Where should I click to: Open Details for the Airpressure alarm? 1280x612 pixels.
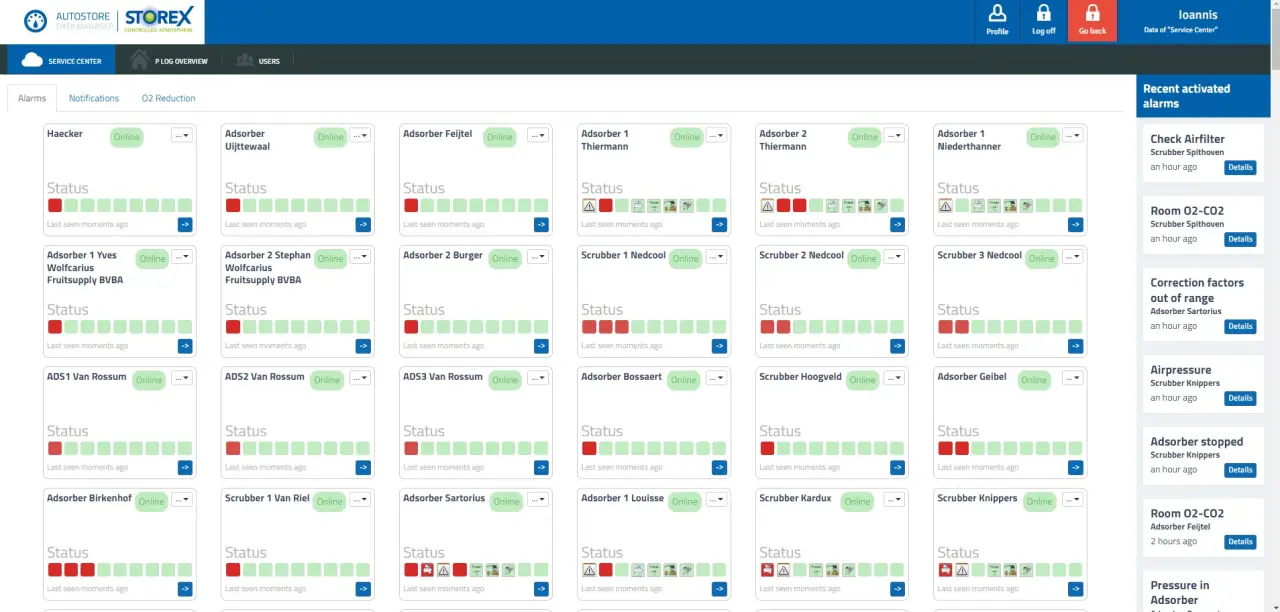(x=1240, y=398)
